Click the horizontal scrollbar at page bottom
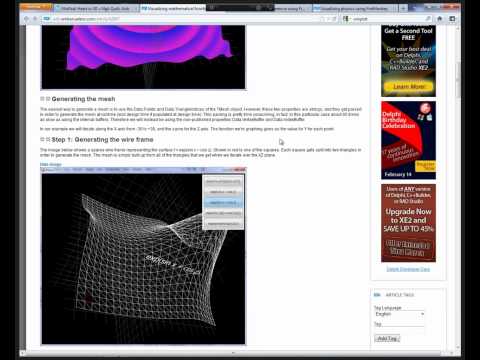 tap(233, 353)
